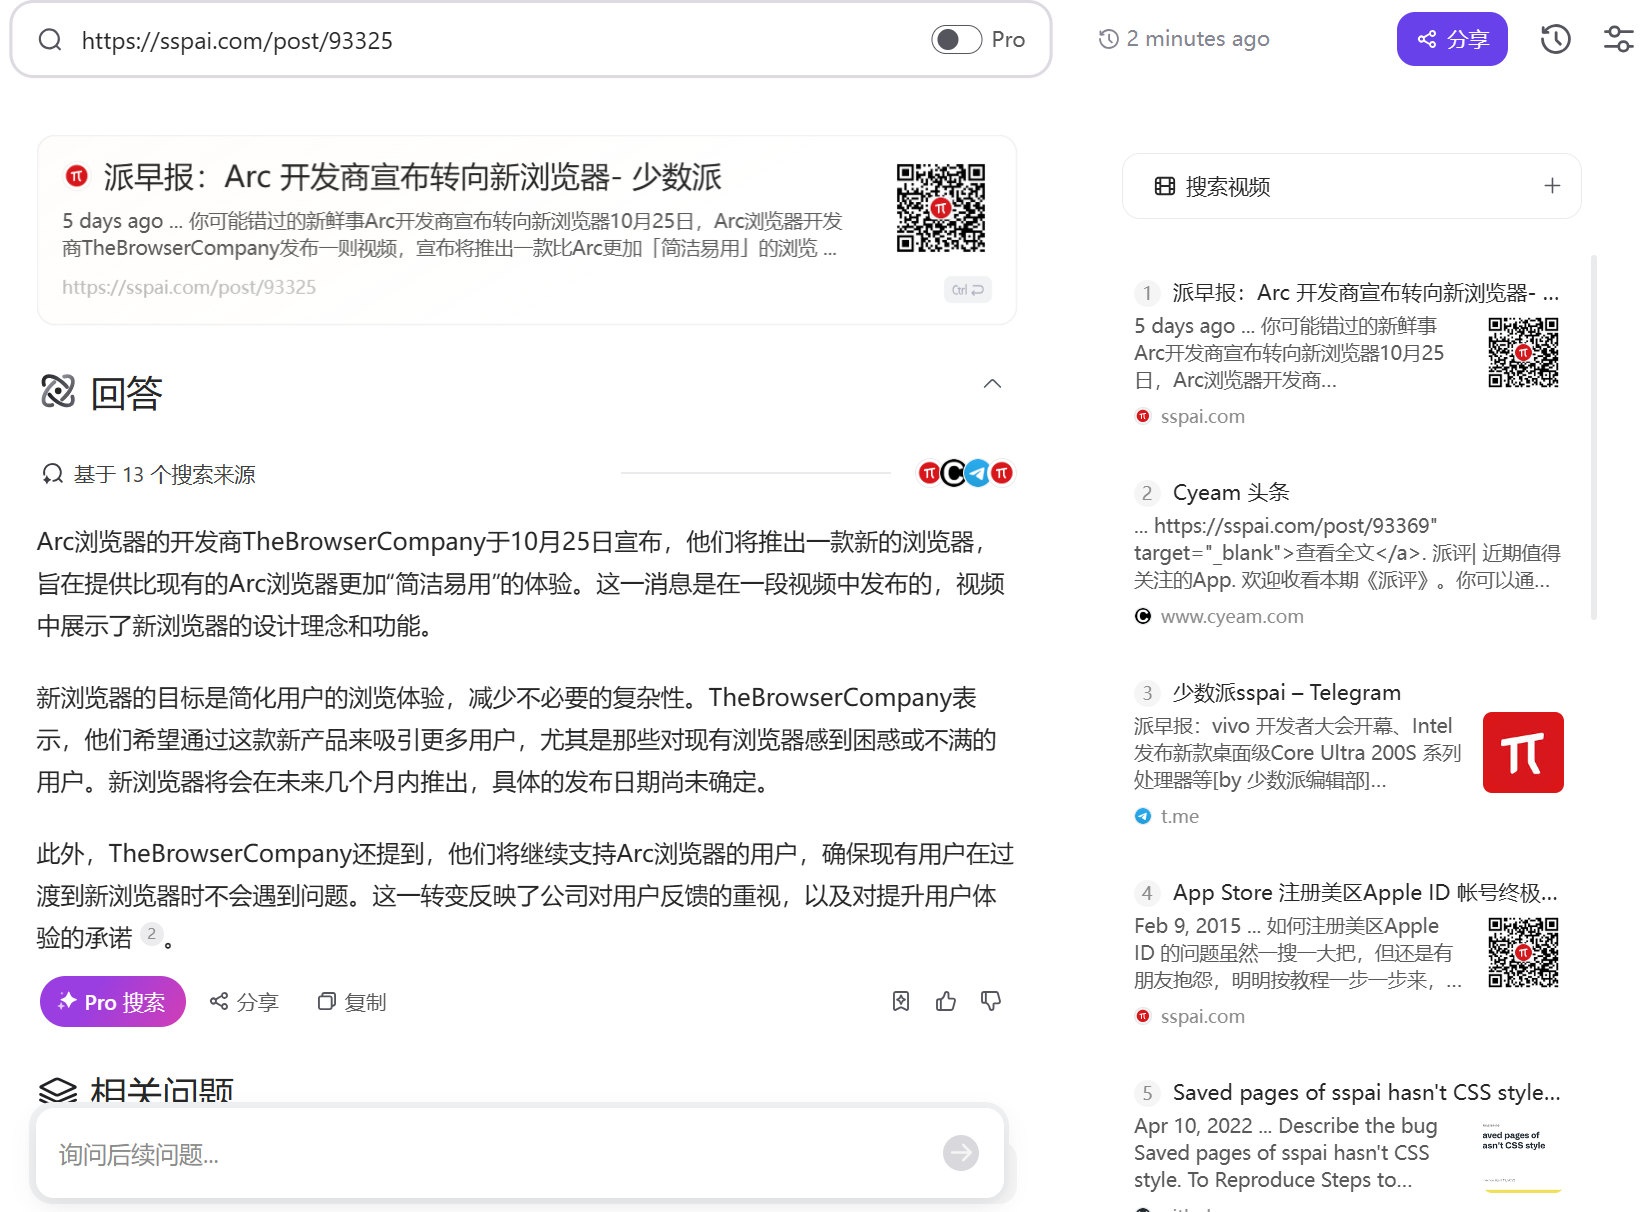
Task: Click the red π thumbnail of Telegram source
Action: [x=1523, y=752]
